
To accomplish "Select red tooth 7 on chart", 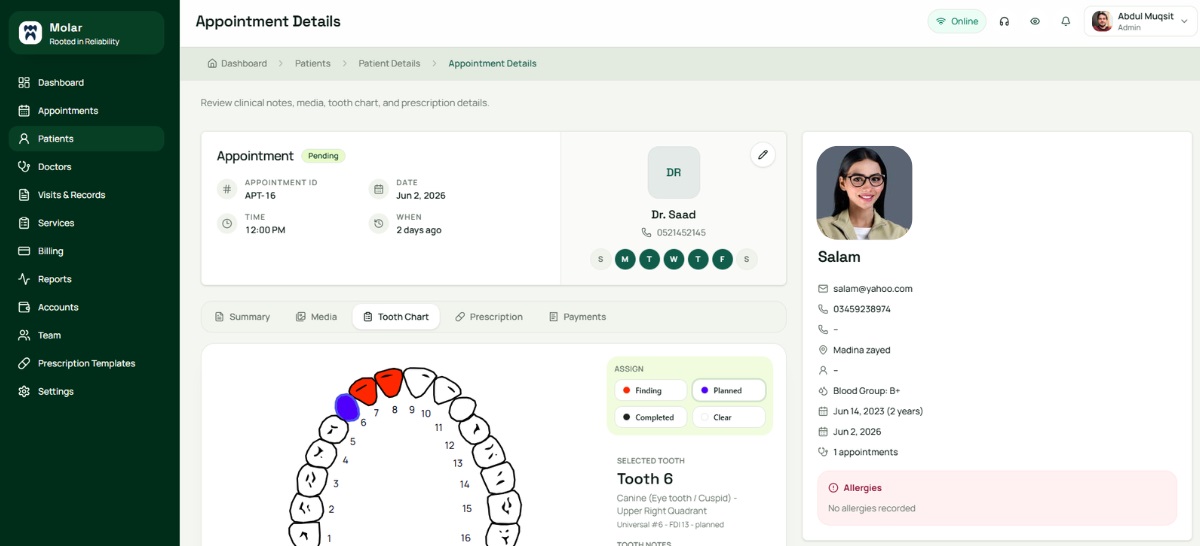I will coord(363,389).
